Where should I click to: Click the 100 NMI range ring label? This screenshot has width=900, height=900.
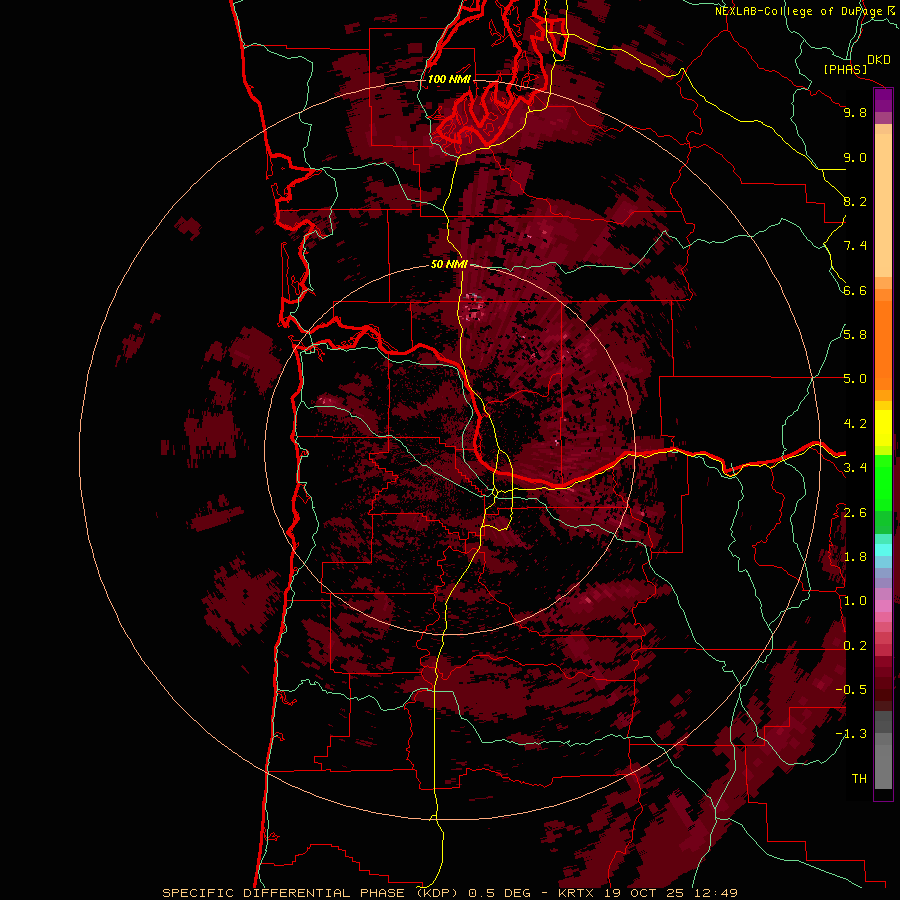[x=449, y=79]
